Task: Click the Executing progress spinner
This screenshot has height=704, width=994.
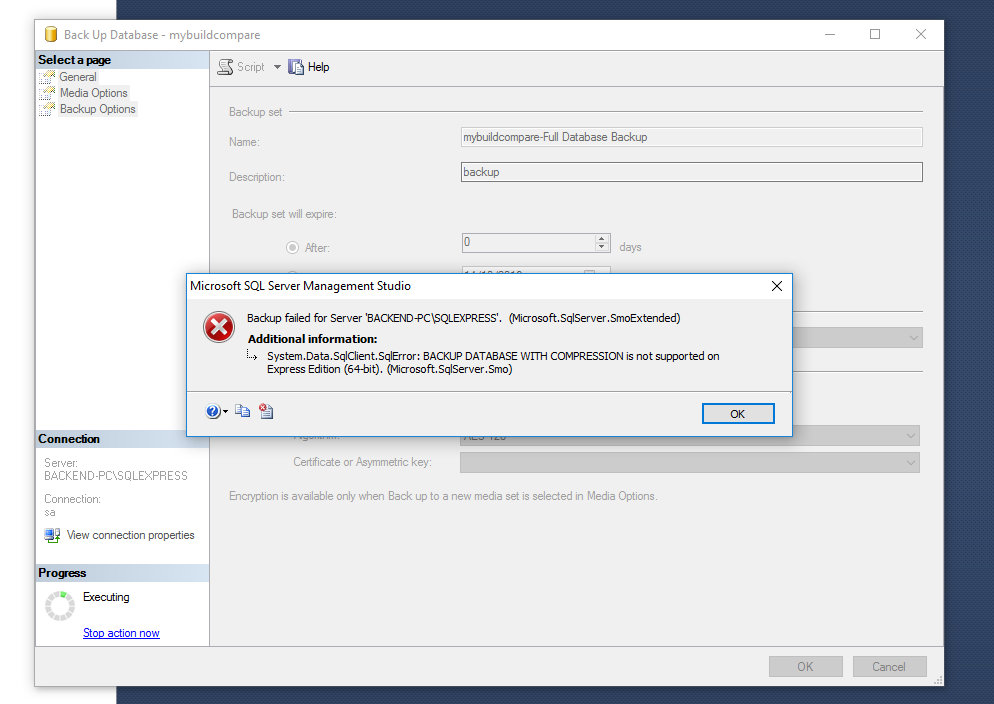Action: click(x=60, y=606)
